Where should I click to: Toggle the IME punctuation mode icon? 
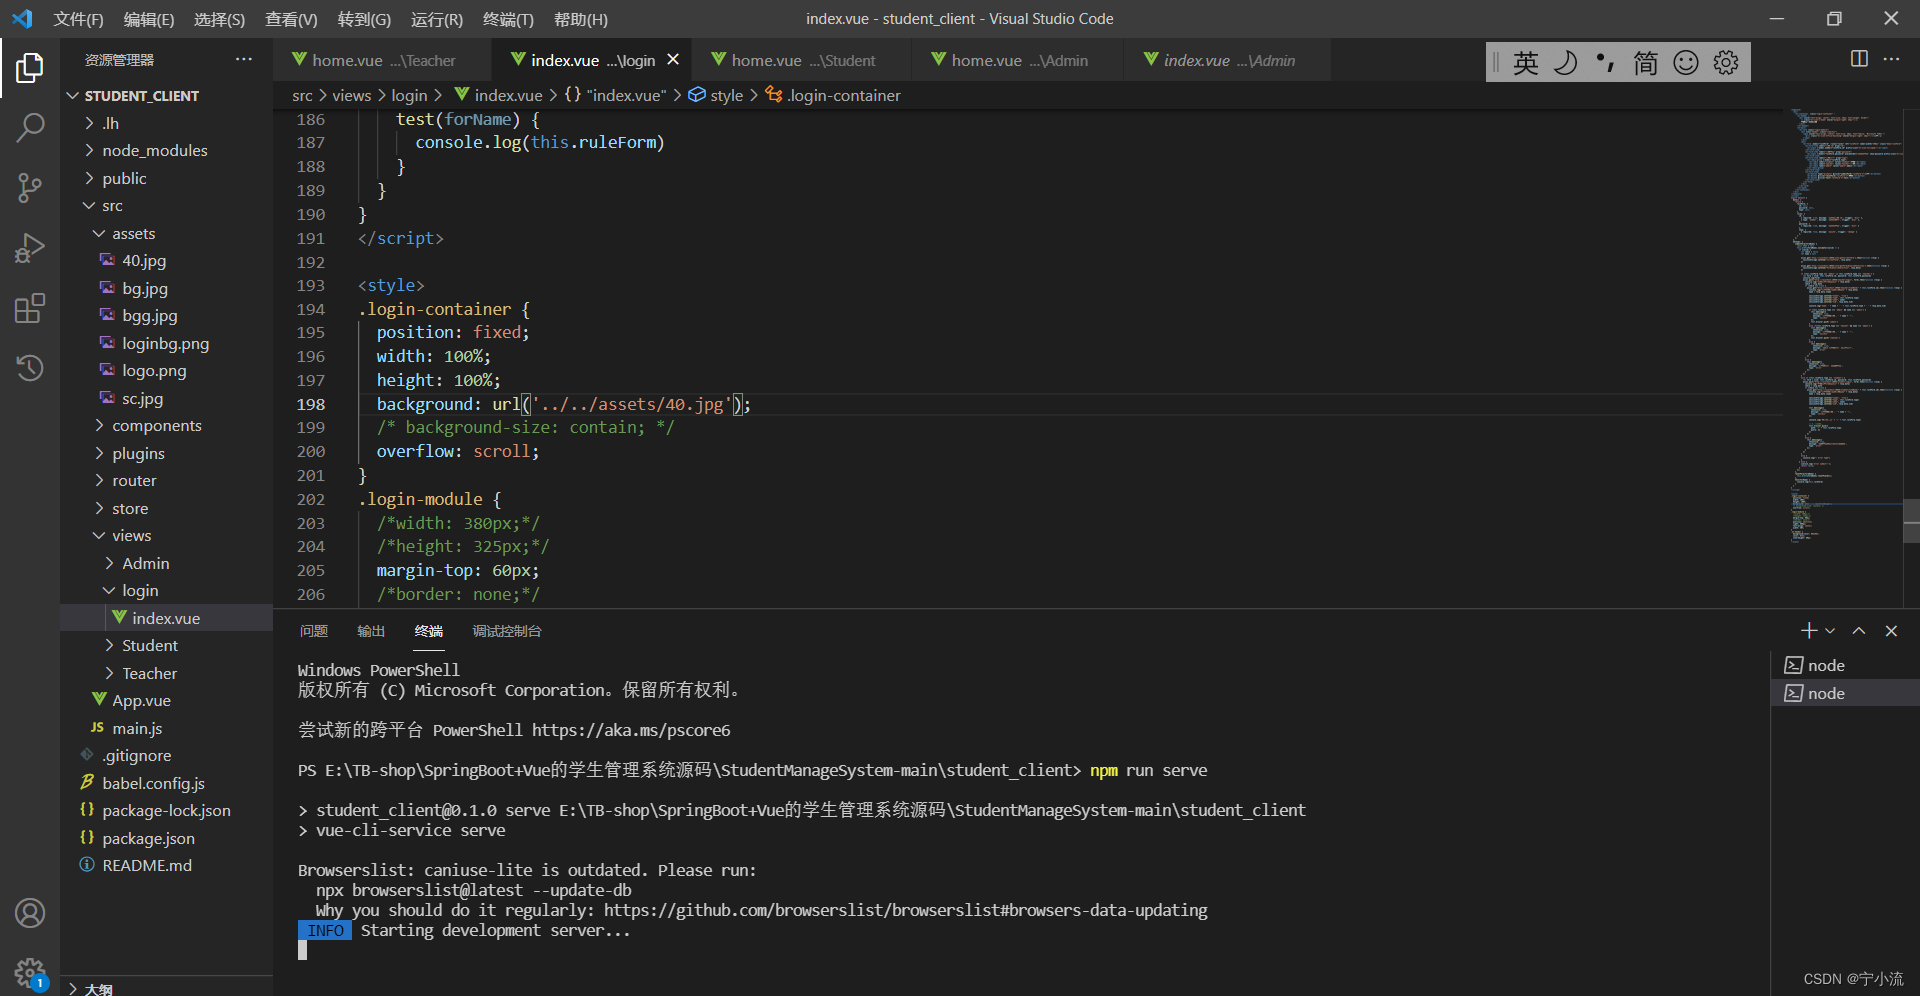[x=1605, y=63]
